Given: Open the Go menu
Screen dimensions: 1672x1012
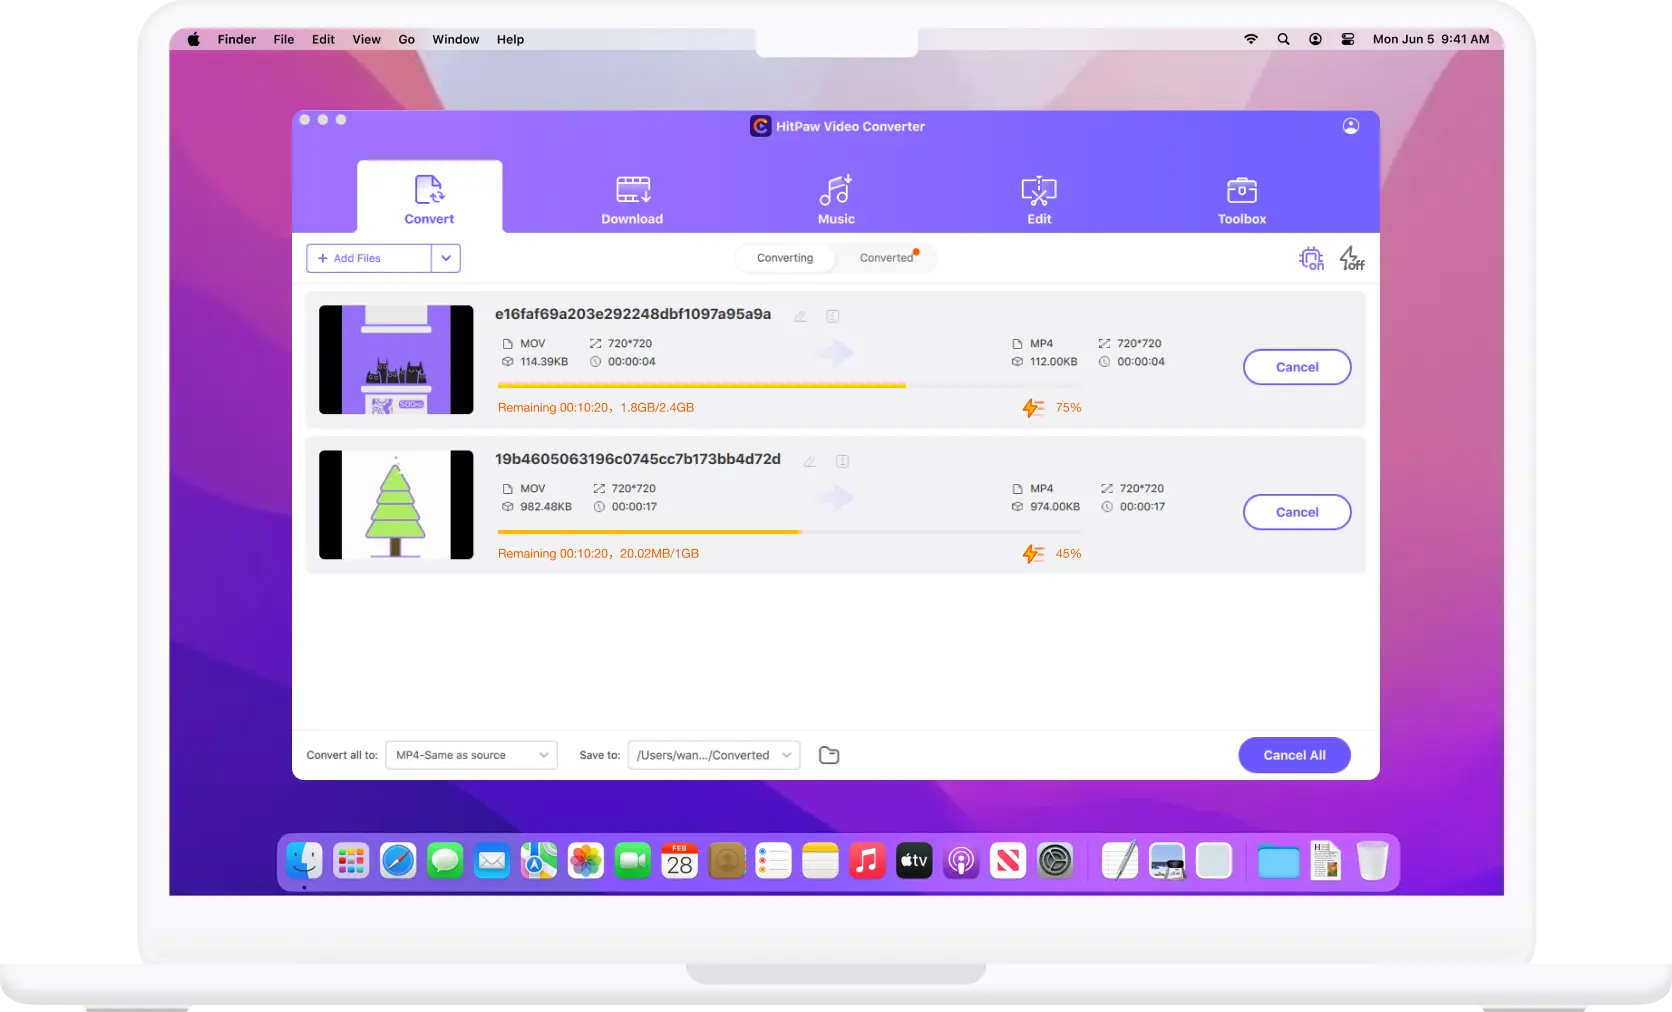Looking at the screenshot, I should 406,39.
